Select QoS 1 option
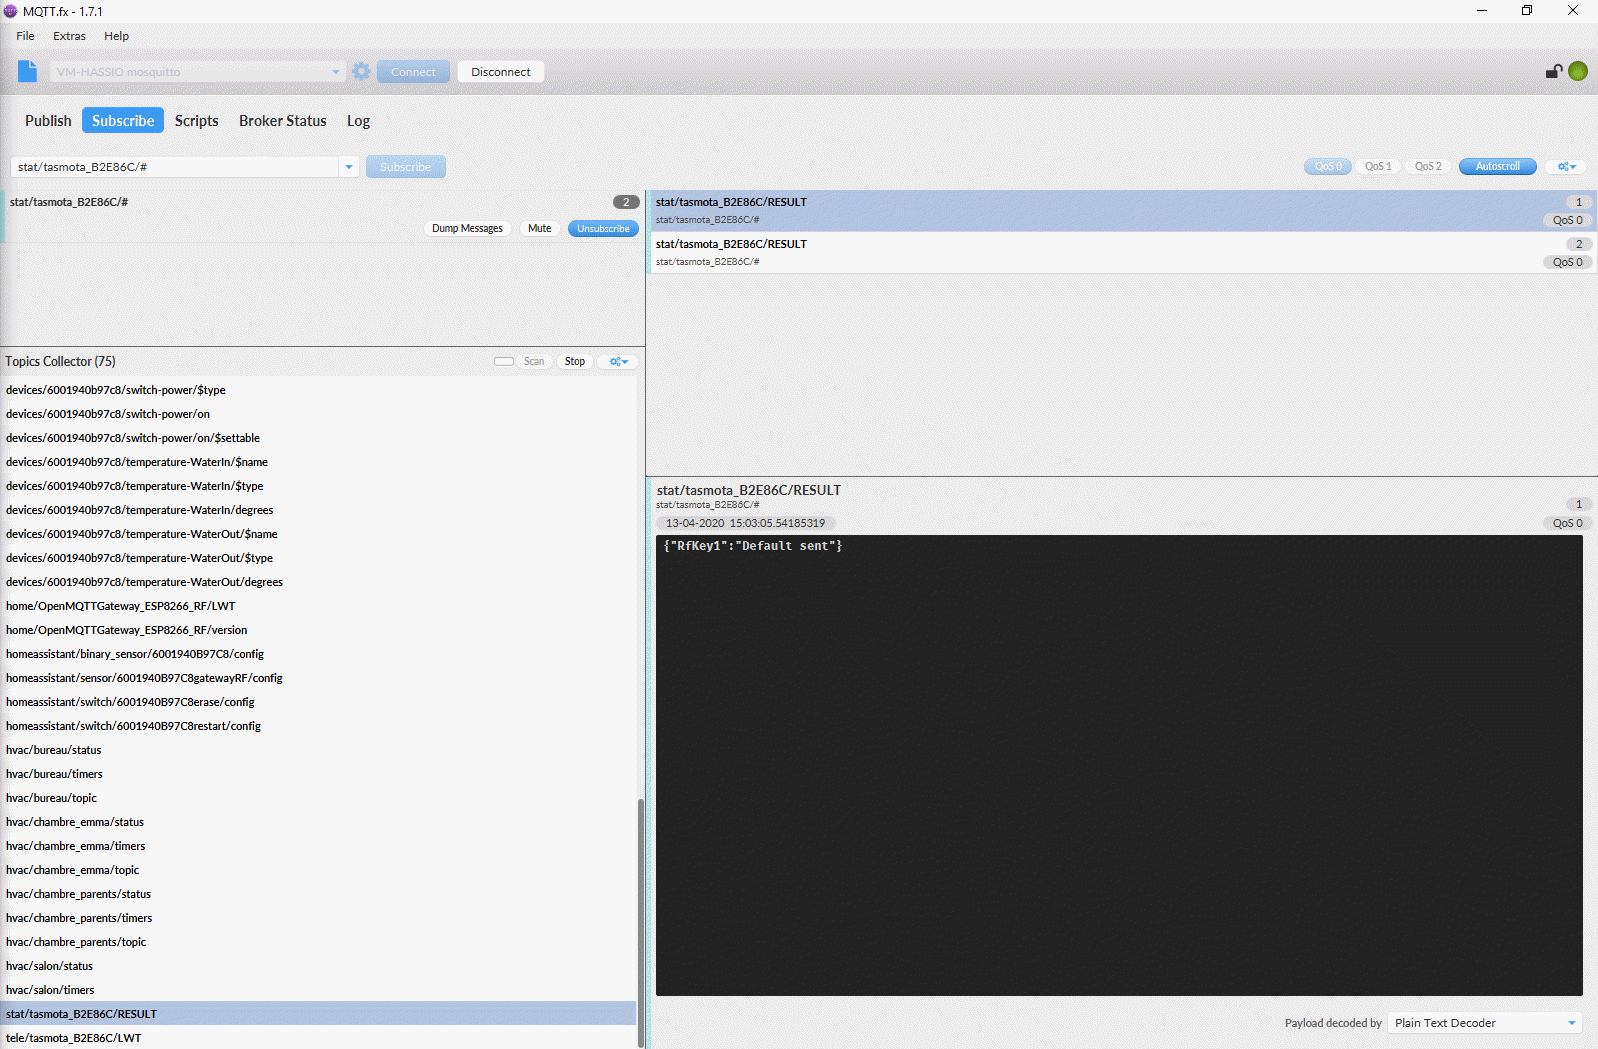This screenshot has width=1598, height=1049. pos(1378,167)
